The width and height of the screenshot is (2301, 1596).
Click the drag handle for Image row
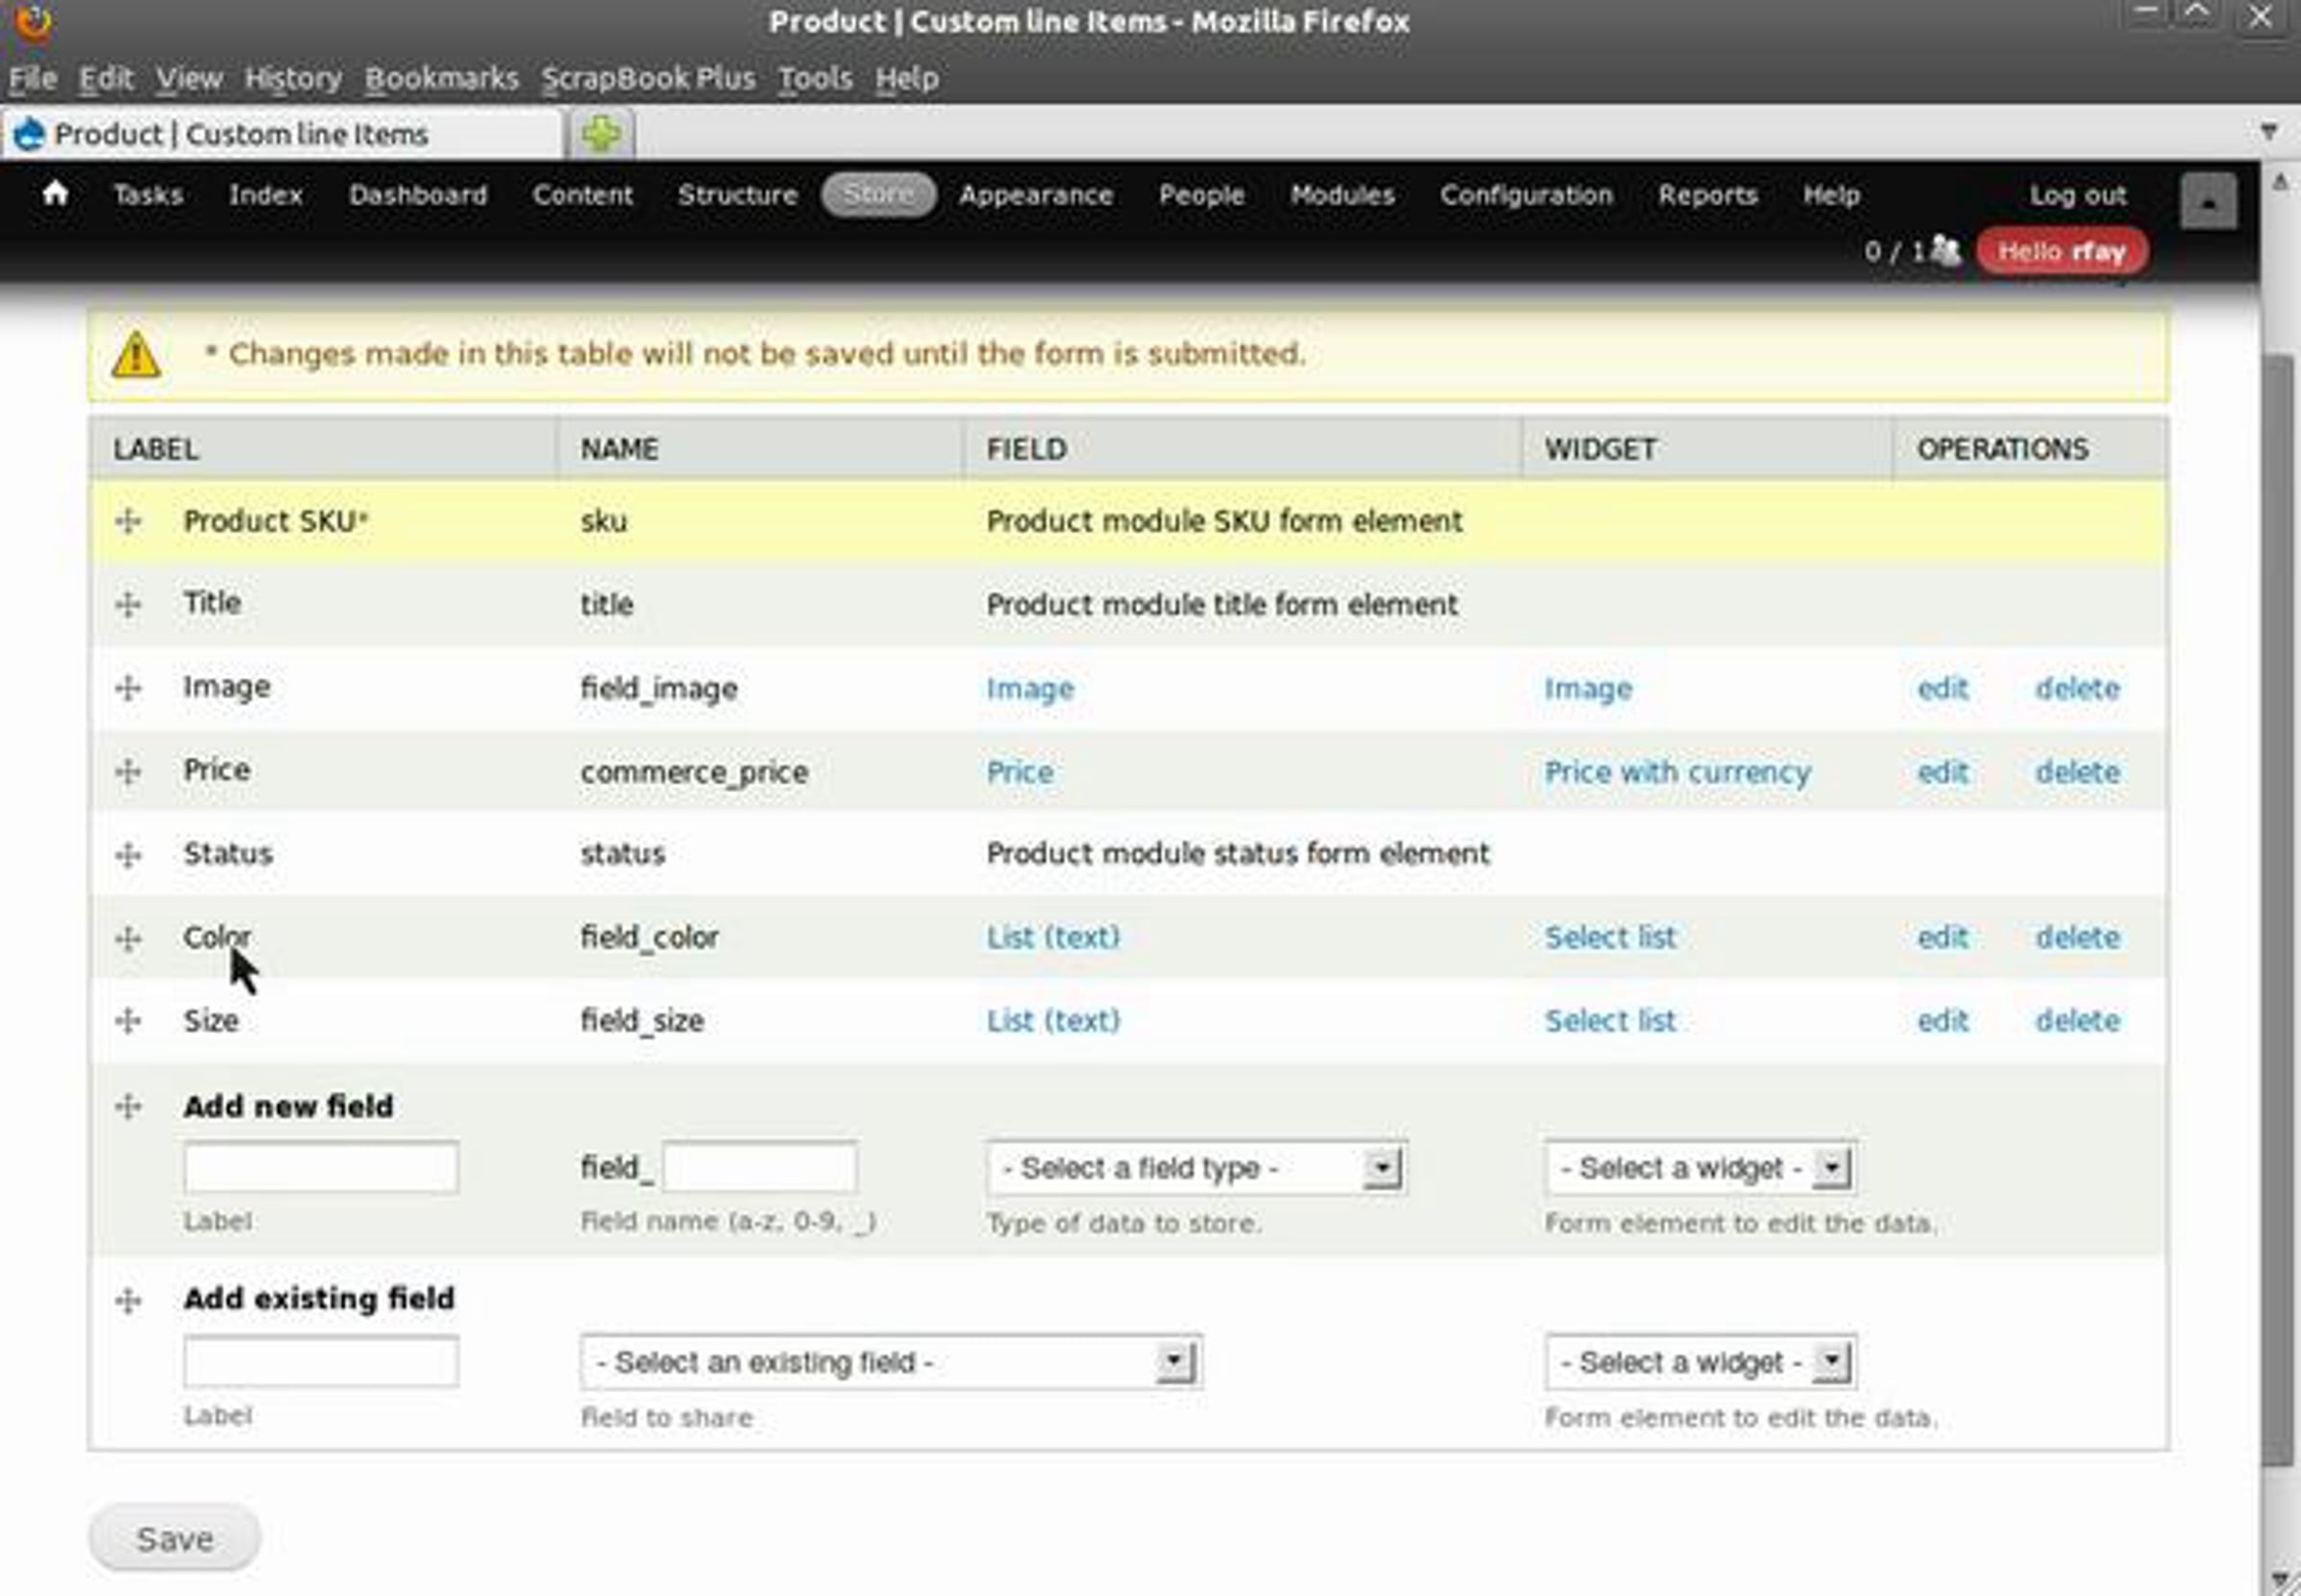click(128, 688)
